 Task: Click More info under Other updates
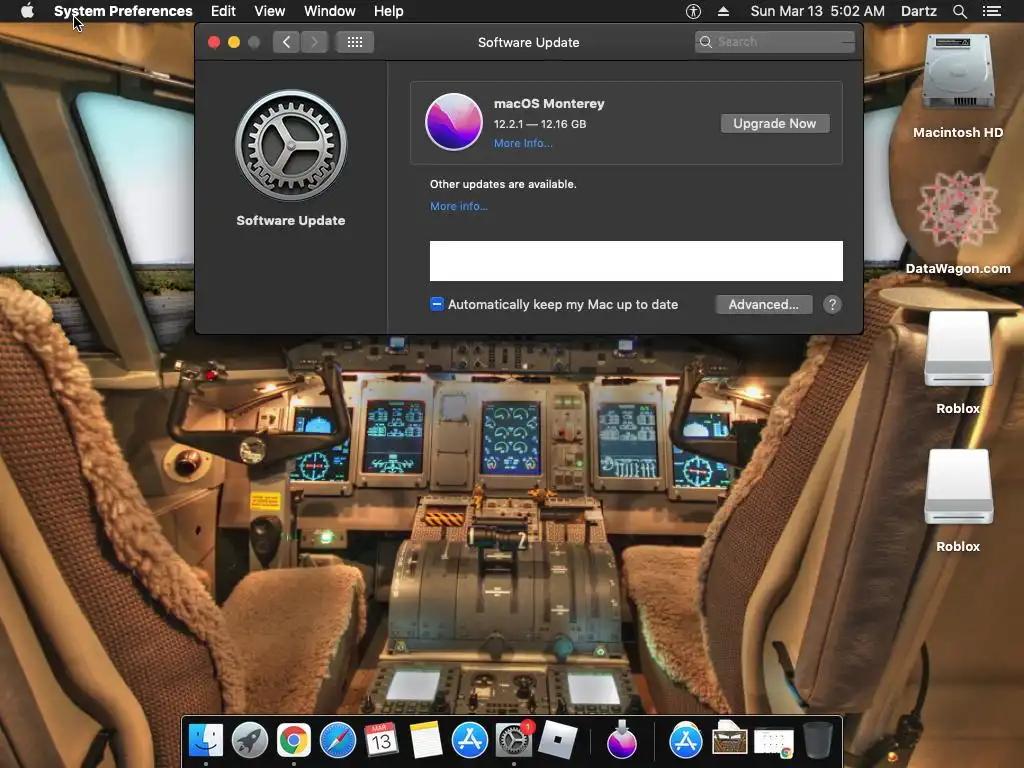point(458,206)
